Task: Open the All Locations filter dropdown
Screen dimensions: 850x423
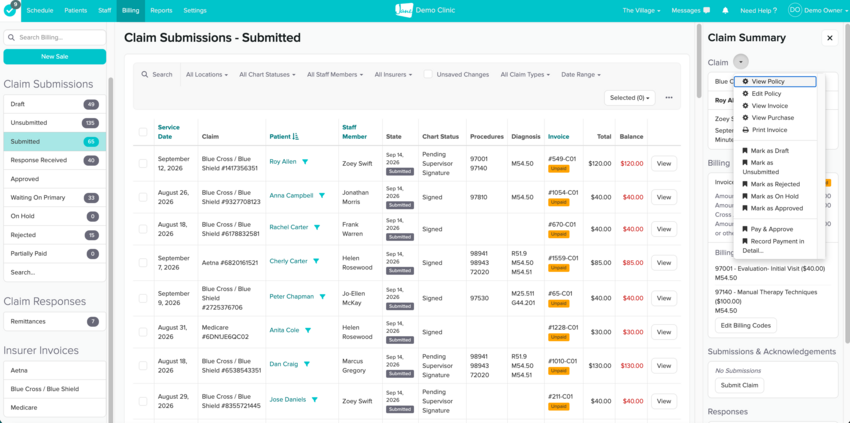Action: coord(207,74)
